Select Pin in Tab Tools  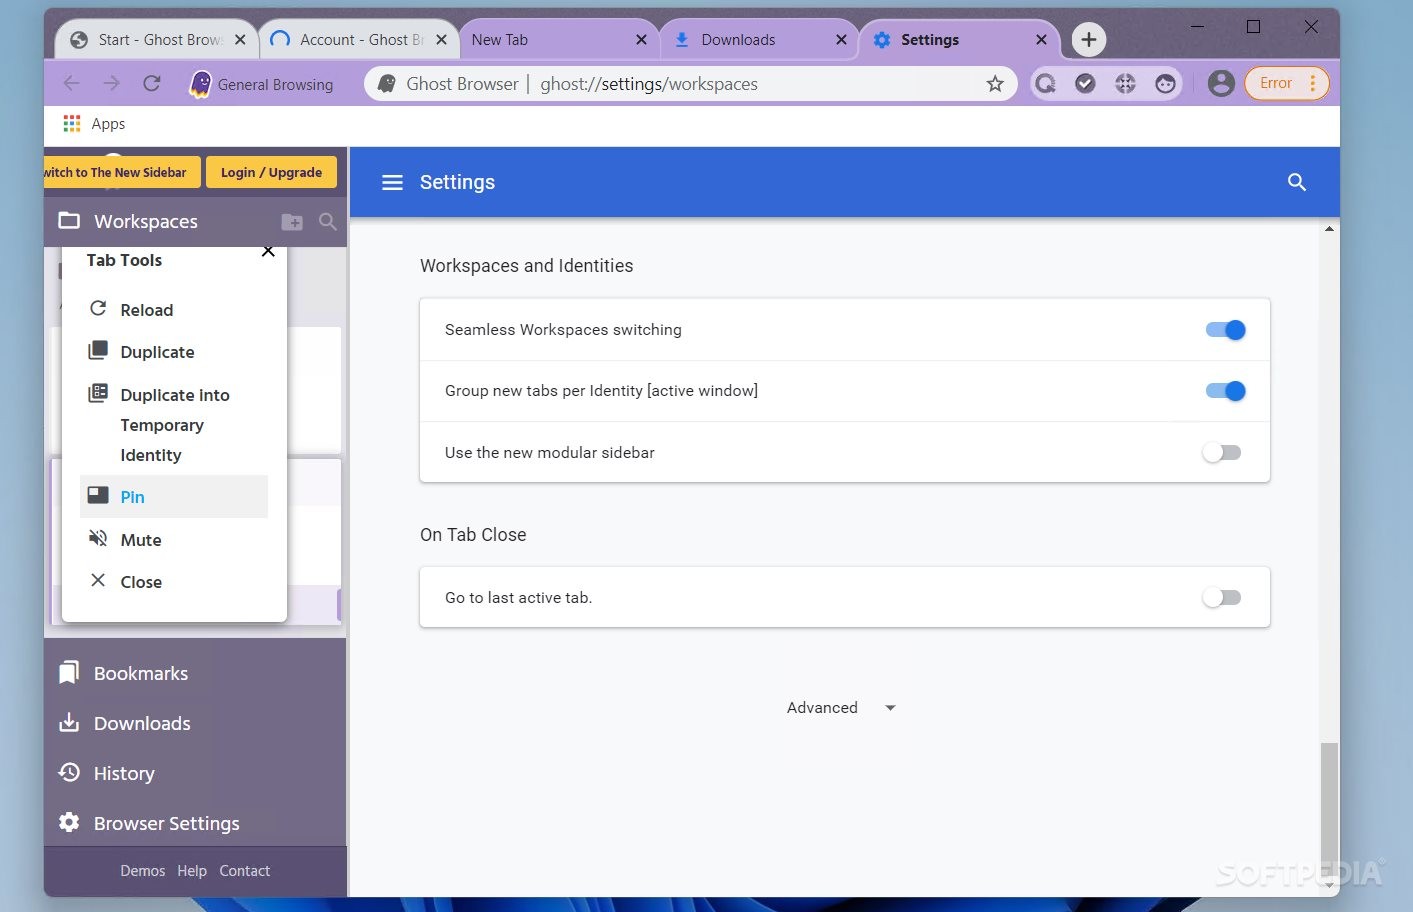[174, 497]
